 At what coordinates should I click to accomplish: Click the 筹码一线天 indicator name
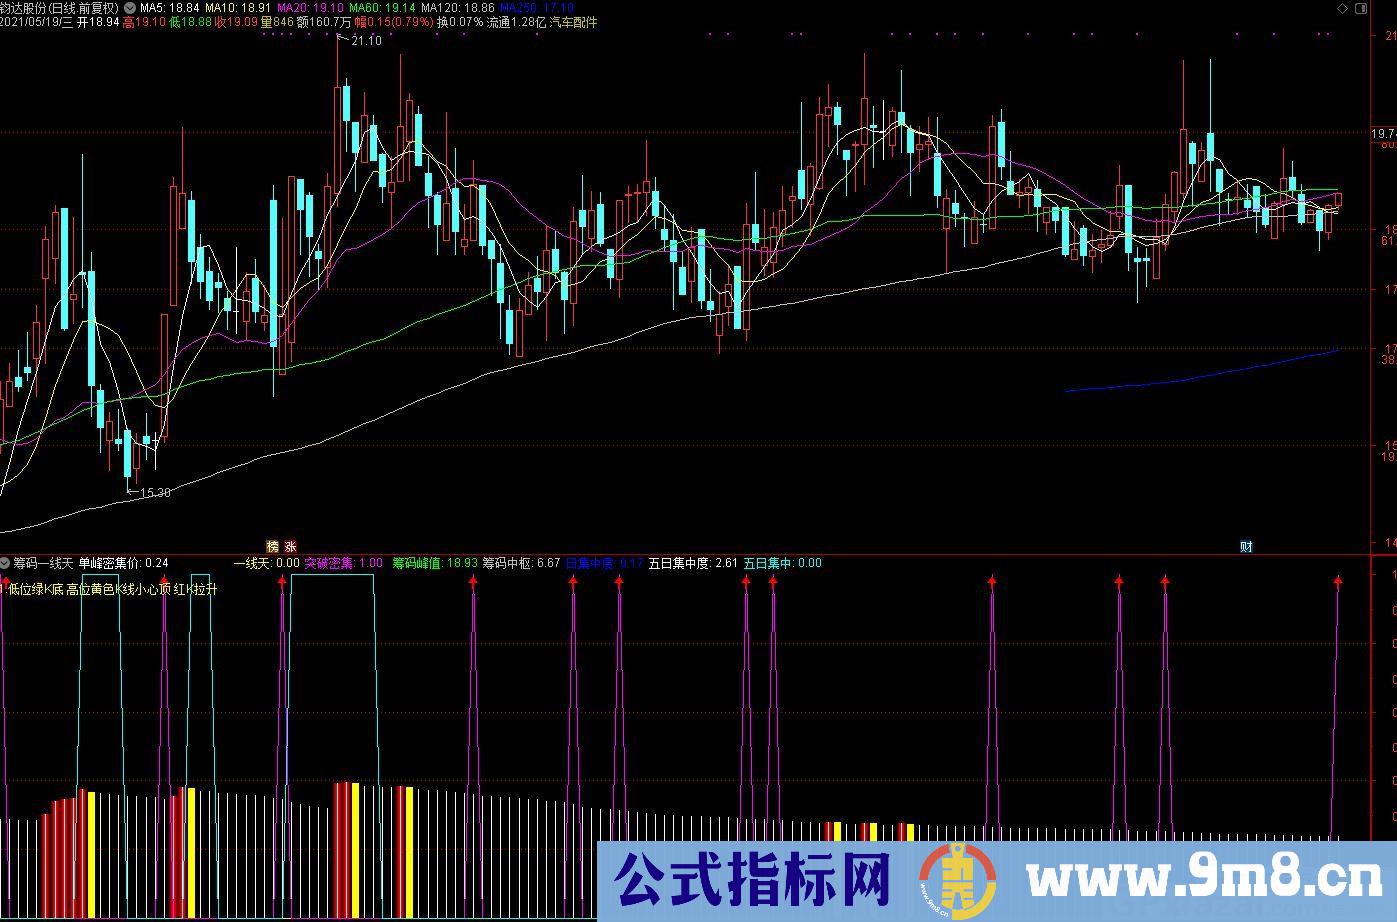(43, 563)
